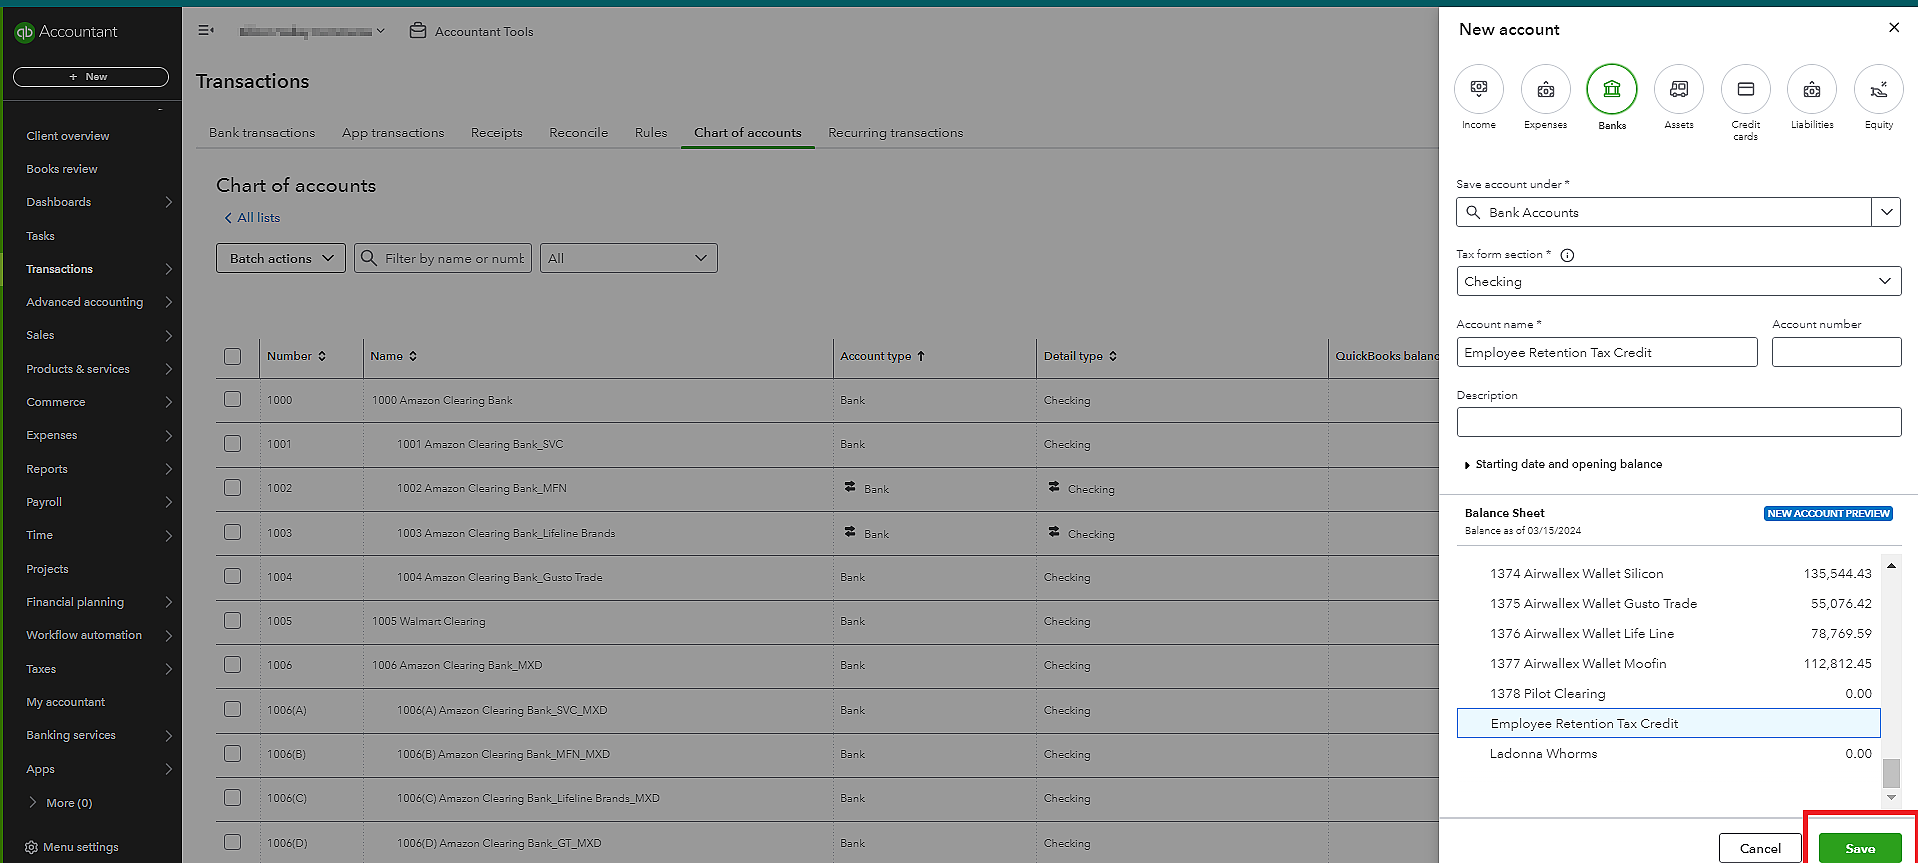Click the sync icon beside Bank in row 1002
The height and width of the screenshot is (863, 1918).
click(x=850, y=487)
